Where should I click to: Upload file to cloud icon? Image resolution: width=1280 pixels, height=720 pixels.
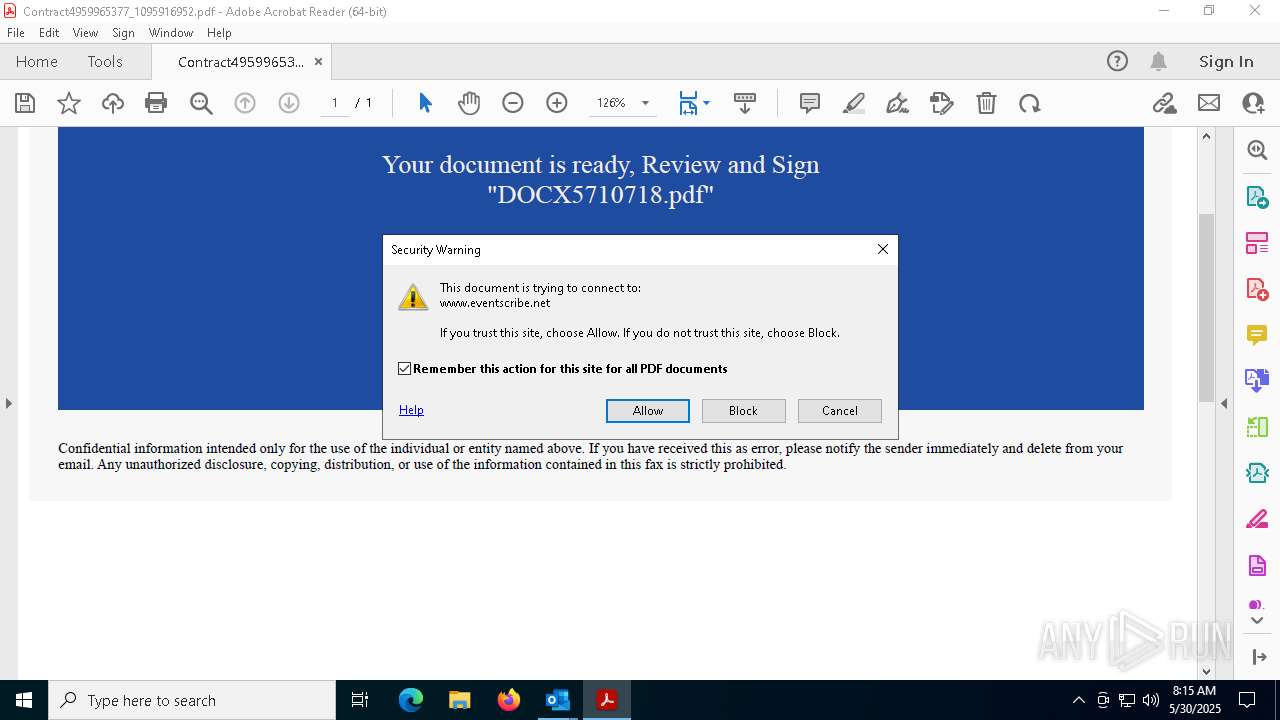113,103
